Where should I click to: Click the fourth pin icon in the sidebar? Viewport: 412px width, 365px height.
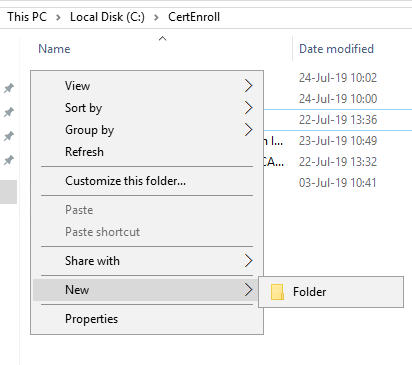(9, 160)
